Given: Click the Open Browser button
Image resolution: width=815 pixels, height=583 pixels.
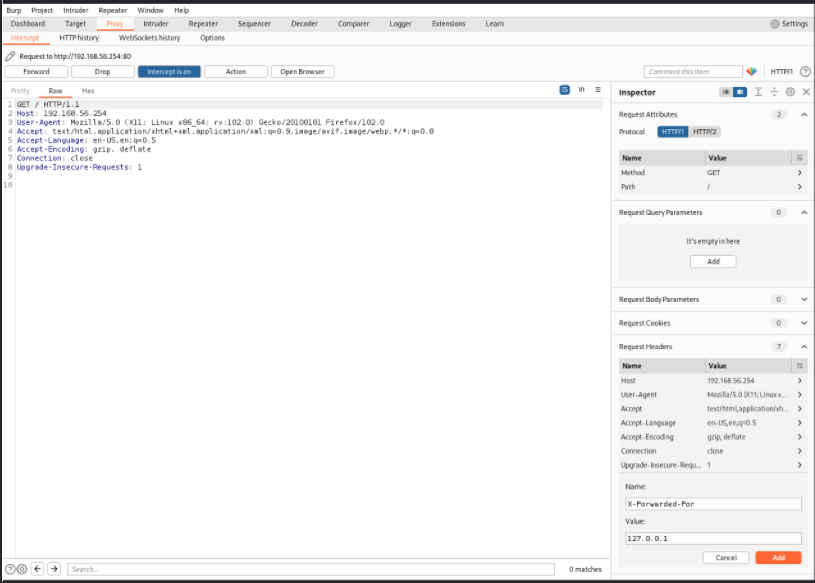Looking at the screenshot, I should pos(303,72).
